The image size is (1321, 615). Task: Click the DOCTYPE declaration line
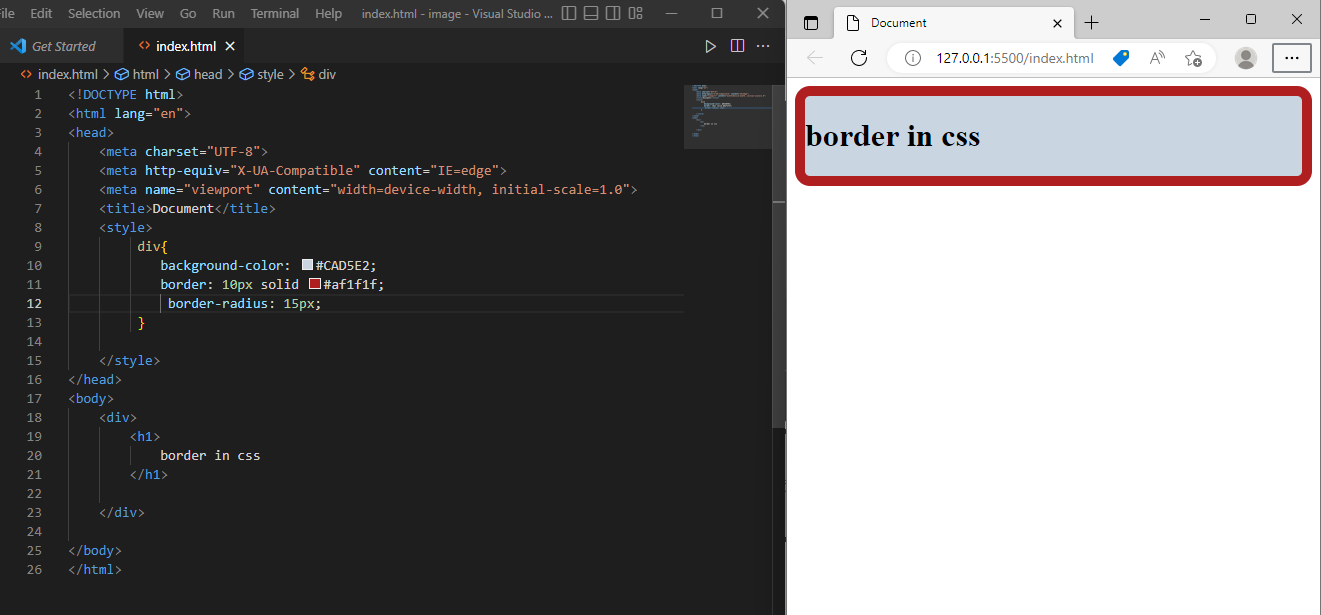pos(126,94)
